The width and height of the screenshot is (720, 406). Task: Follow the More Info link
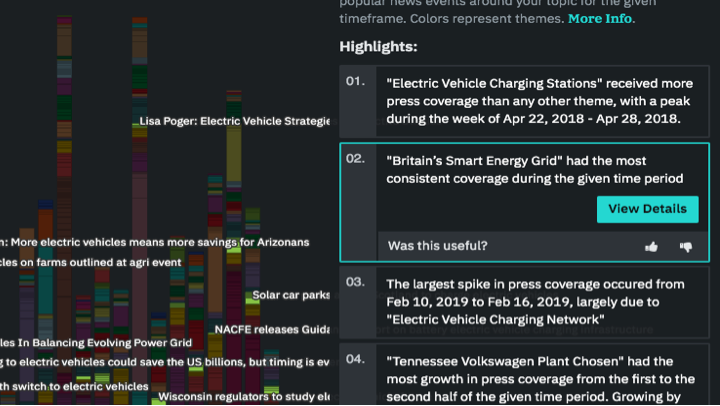tap(600, 19)
